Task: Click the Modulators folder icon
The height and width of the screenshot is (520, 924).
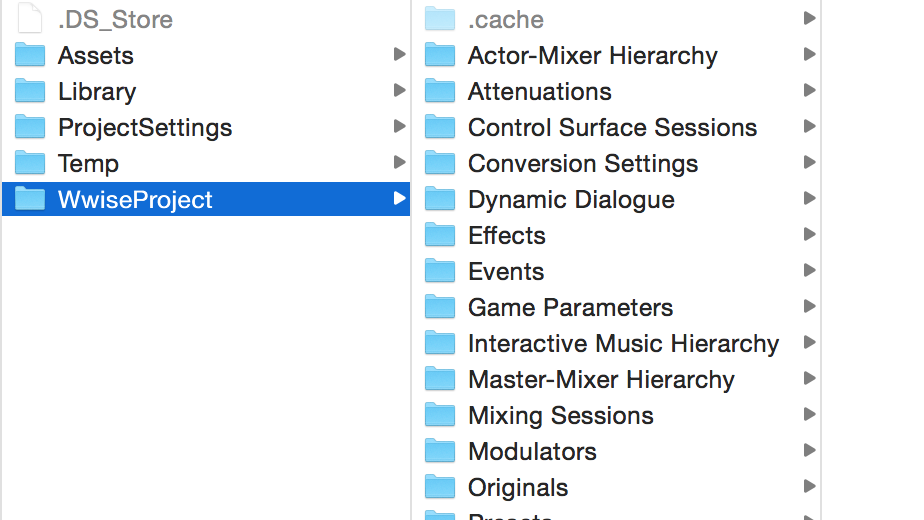Action: coord(440,450)
